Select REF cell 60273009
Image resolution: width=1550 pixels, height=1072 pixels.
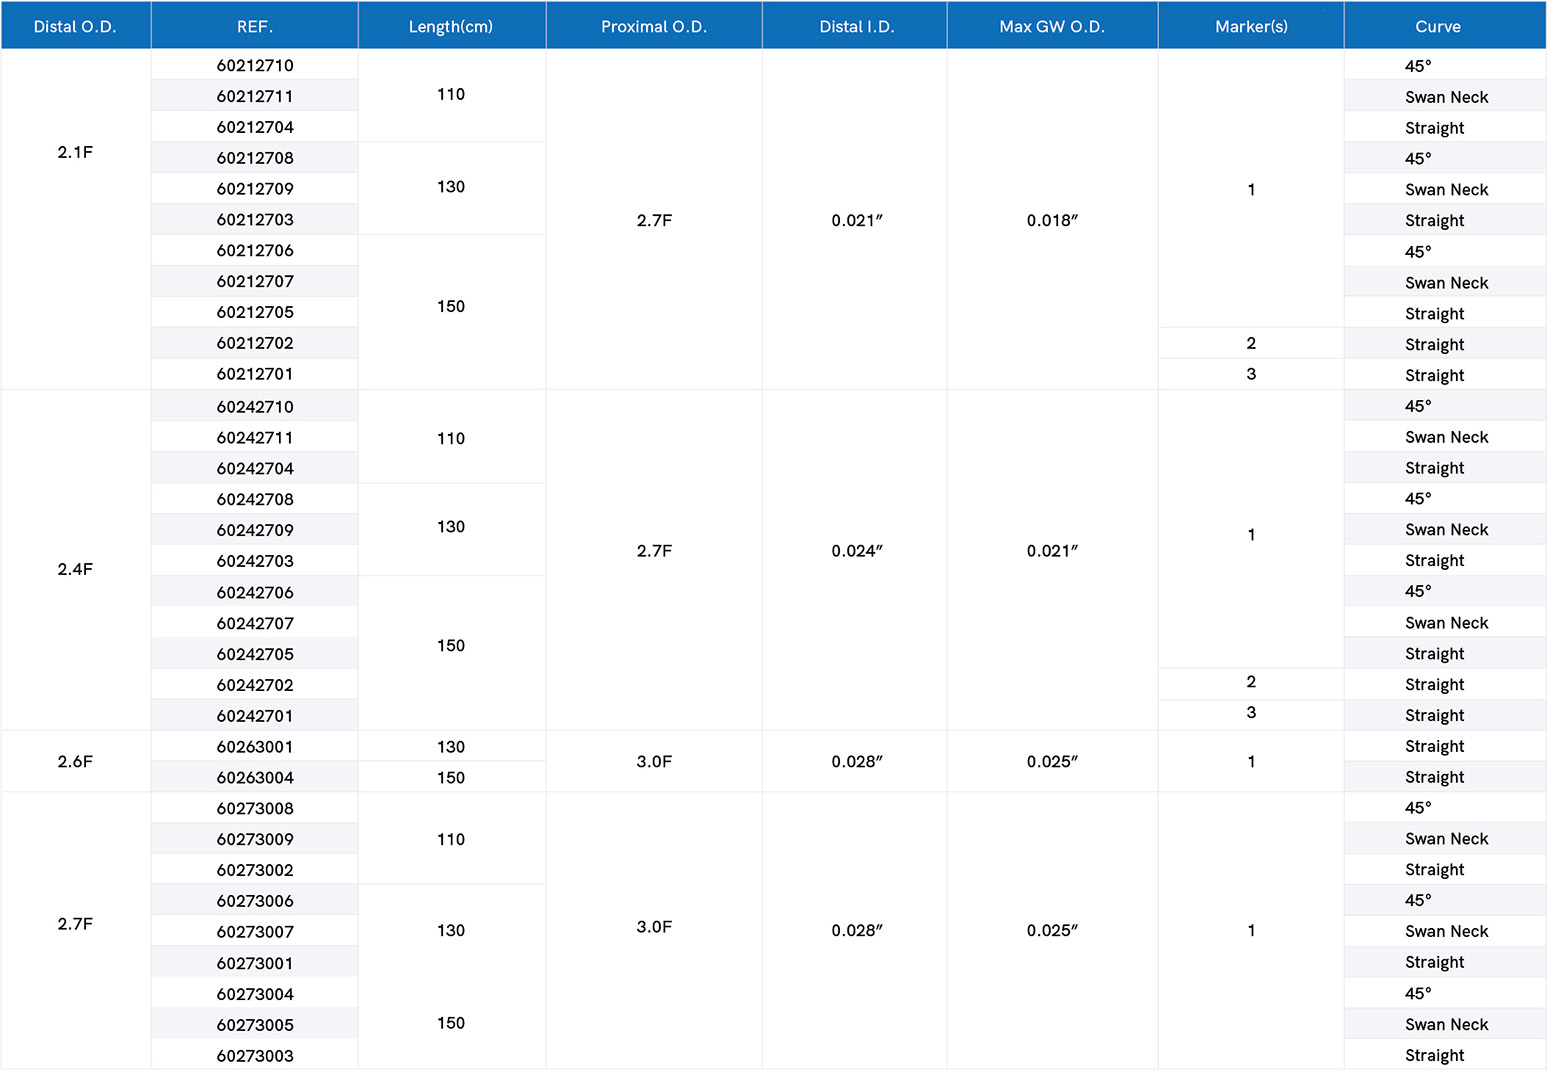click(255, 840)
